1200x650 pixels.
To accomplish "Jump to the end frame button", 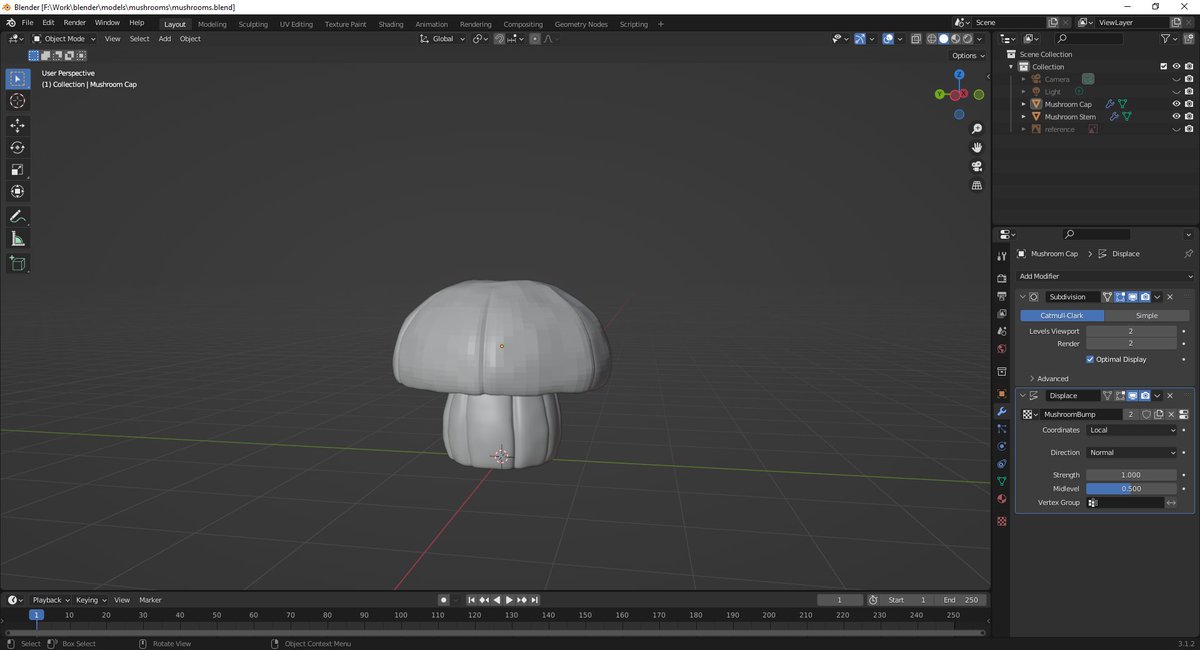I will click(x=535, y=600).
